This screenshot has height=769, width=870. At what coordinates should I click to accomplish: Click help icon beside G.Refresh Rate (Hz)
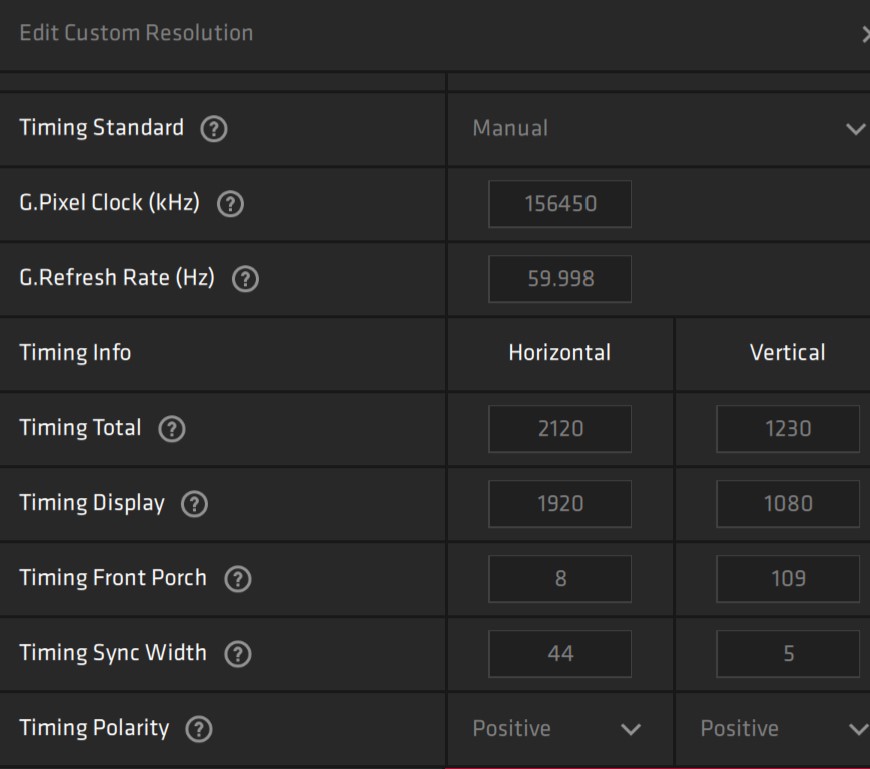pos(244,280)
